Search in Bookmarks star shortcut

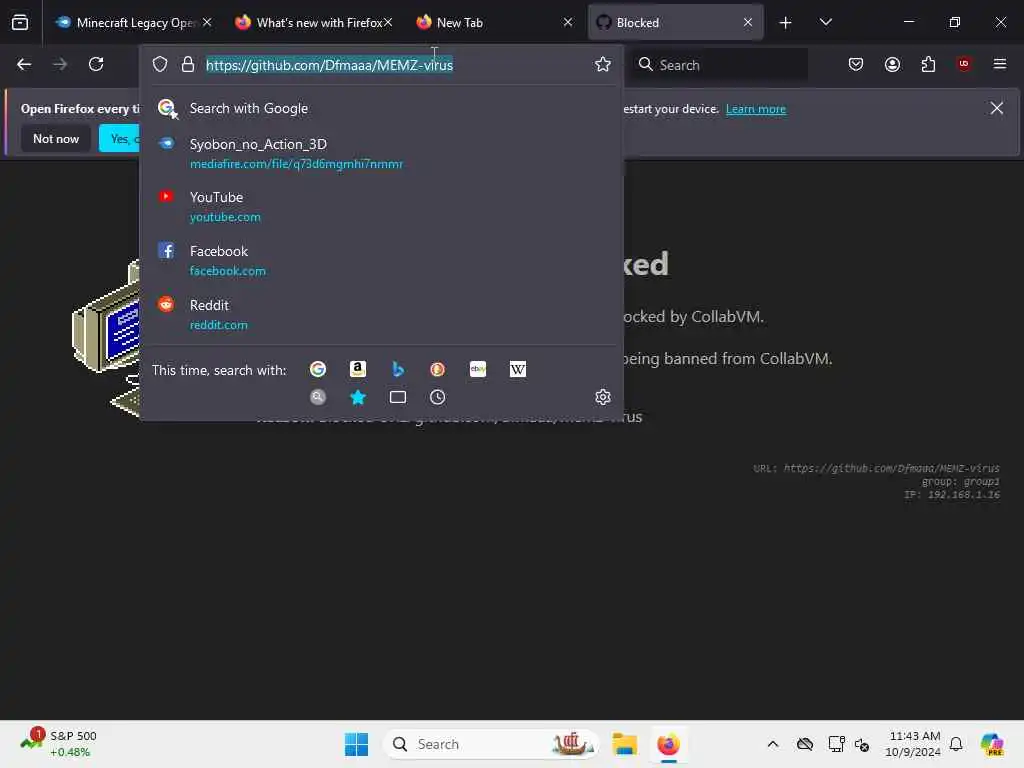(358, 397)
